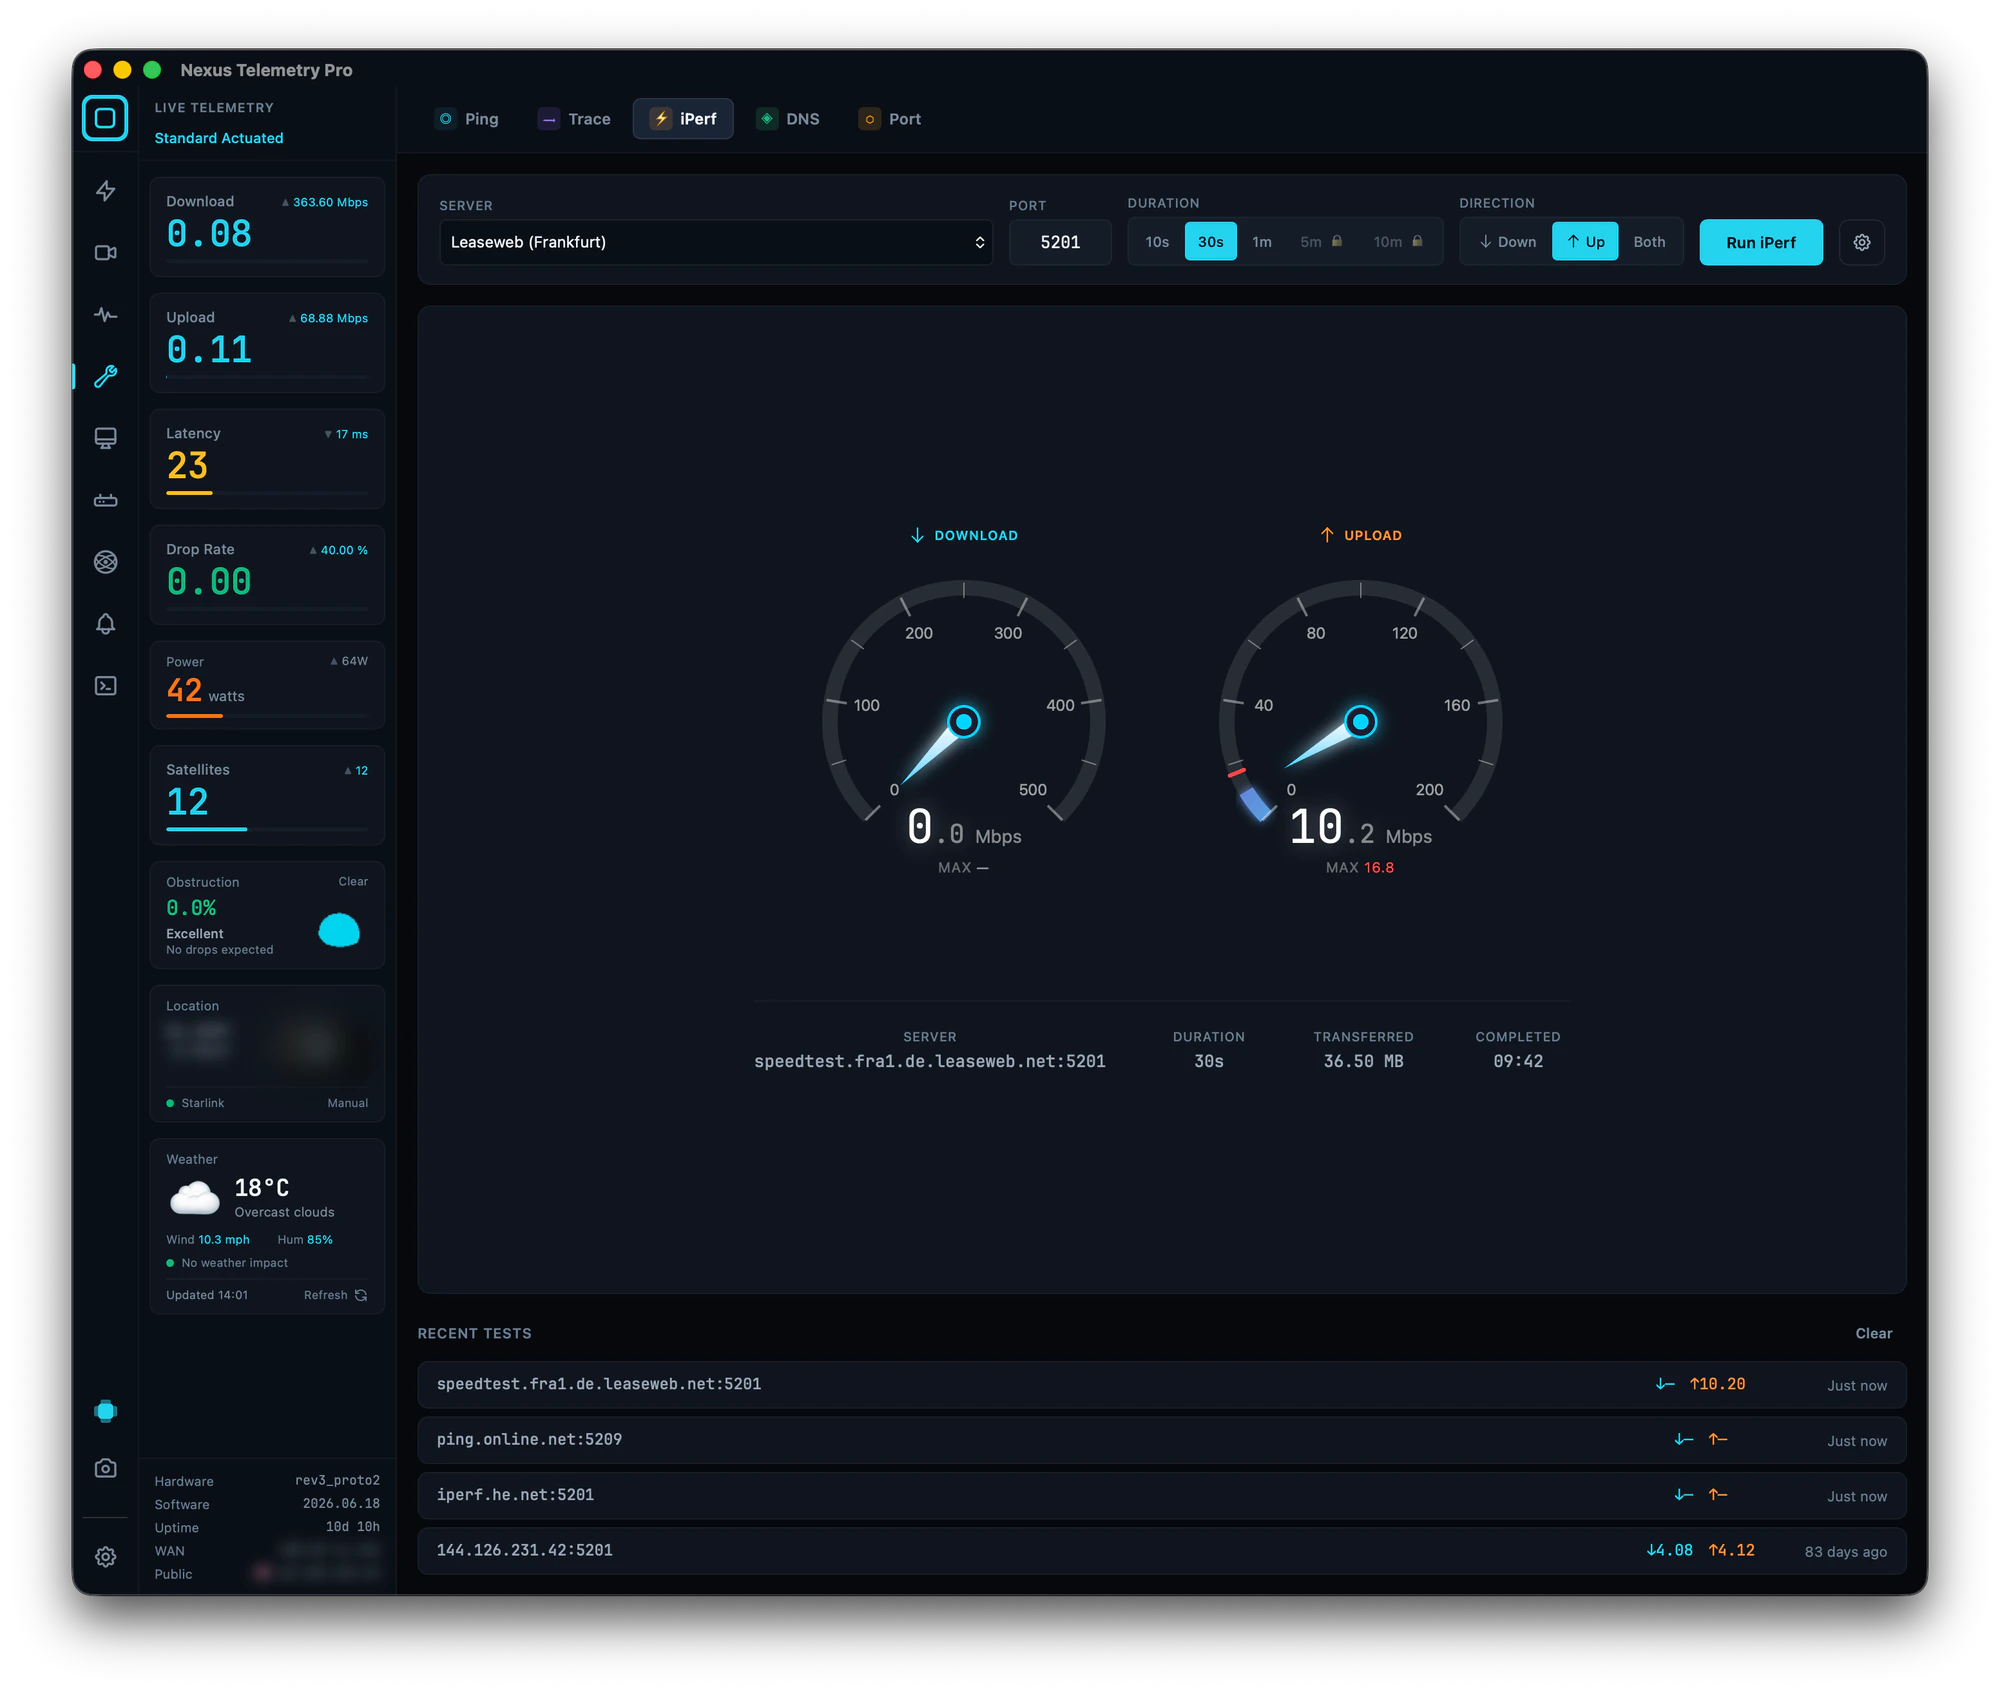Click the Starlink status indicator
This screenshot has height=1691, width=2000.
point(195,1103)
